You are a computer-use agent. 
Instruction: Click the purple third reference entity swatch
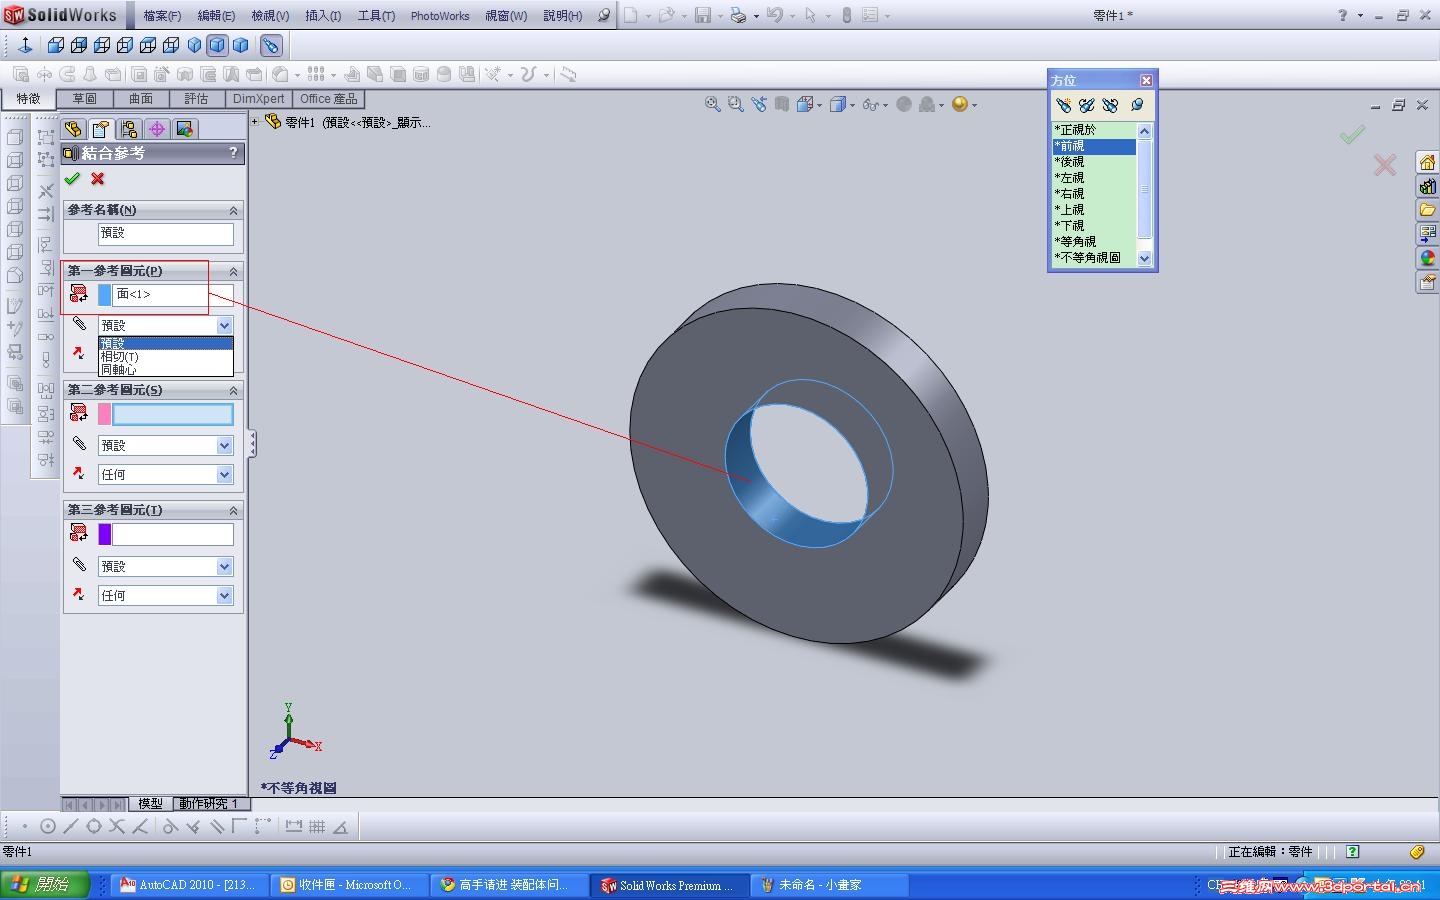click(105, 535)
